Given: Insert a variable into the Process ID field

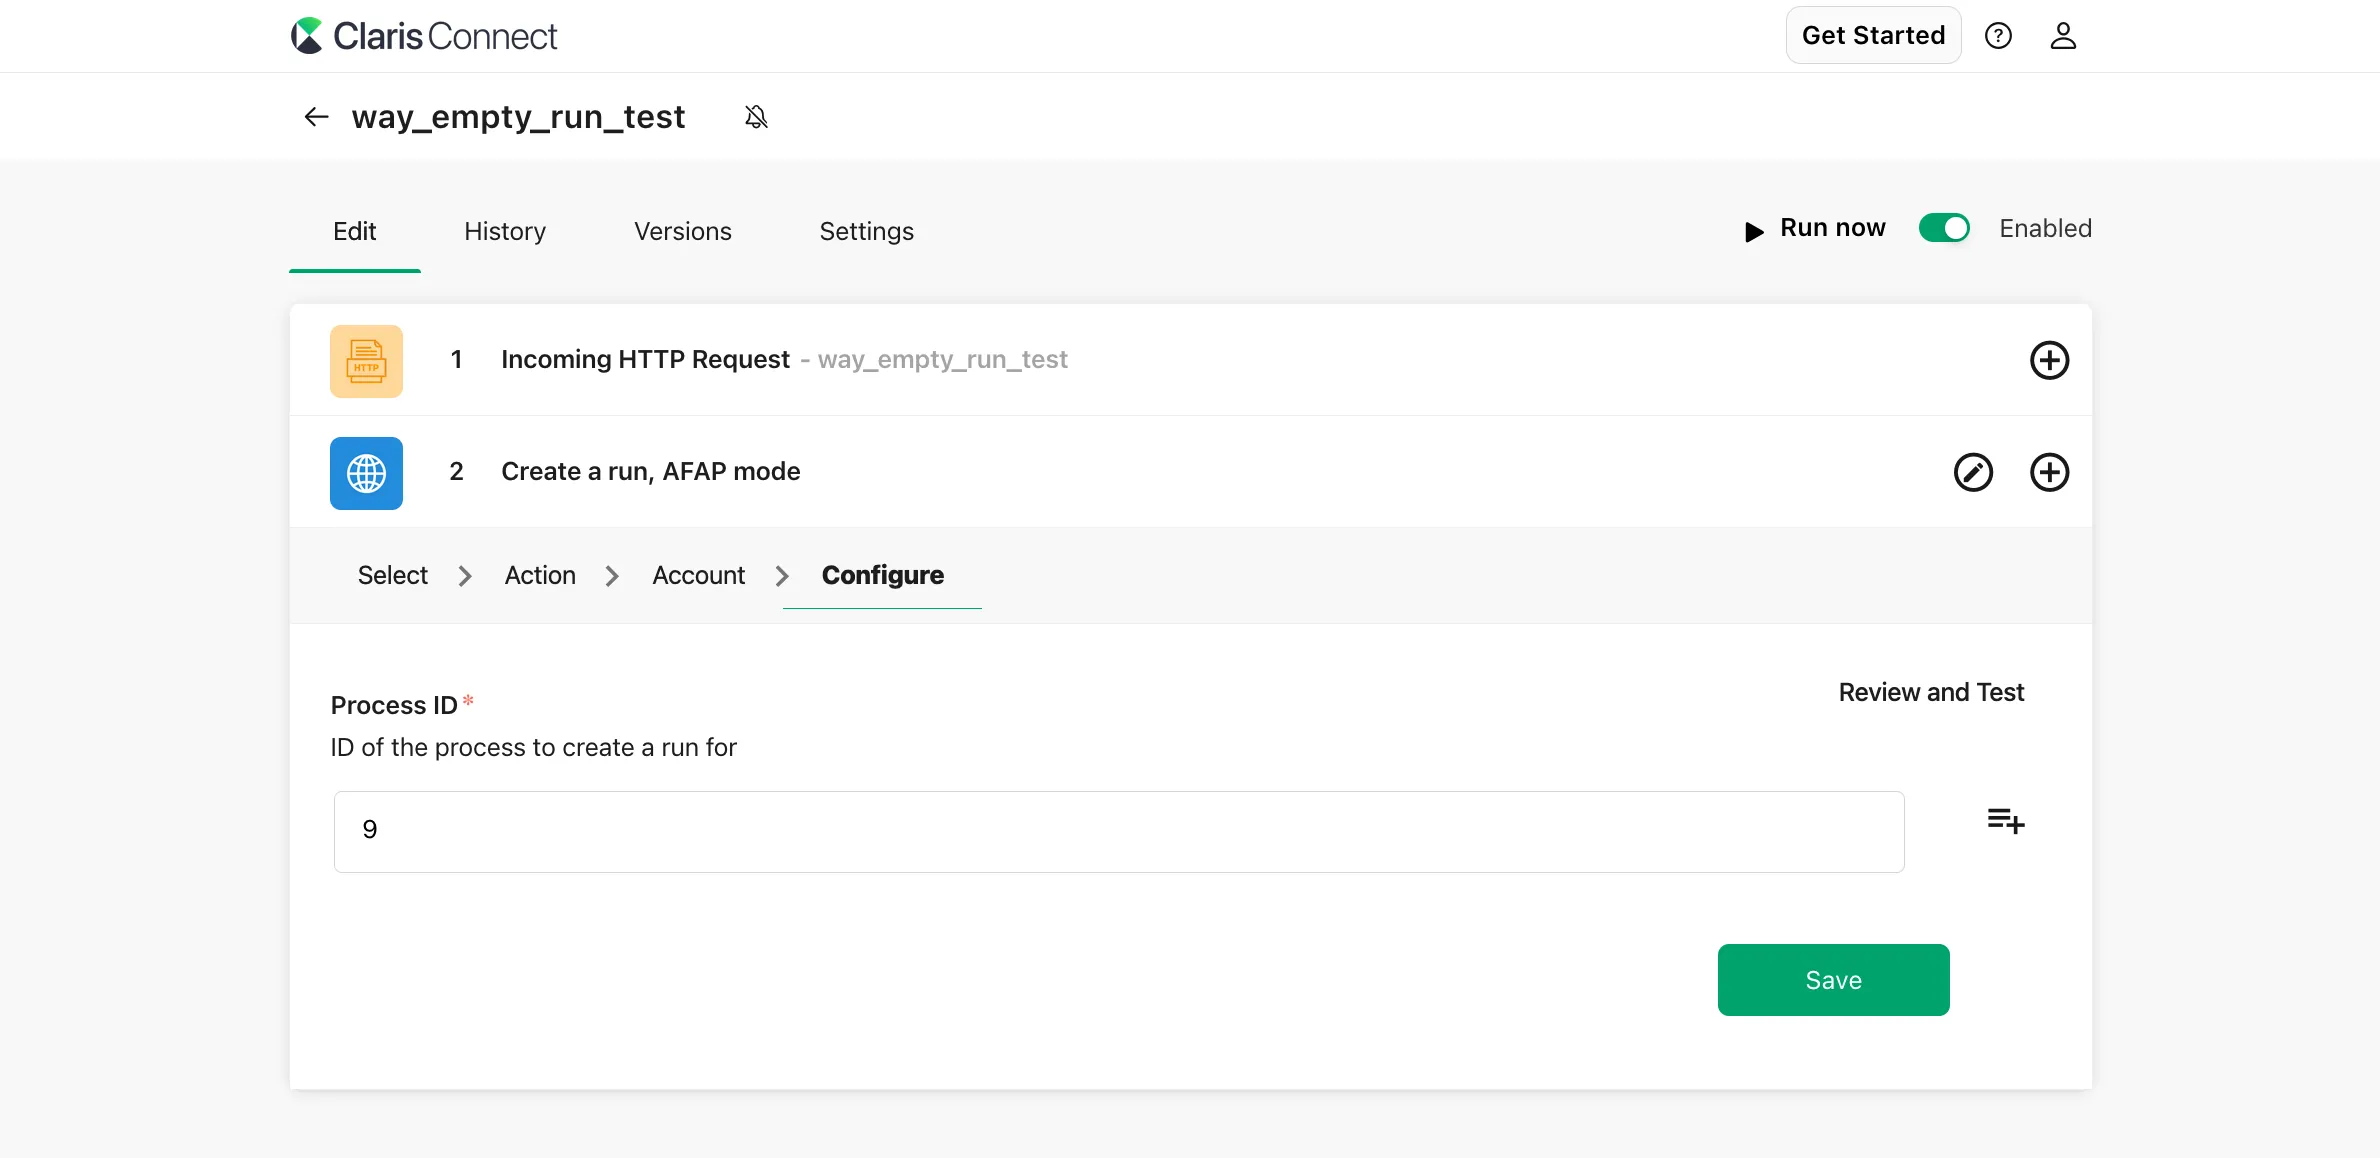Looking at the screenshot, I should pos(2005,821).
